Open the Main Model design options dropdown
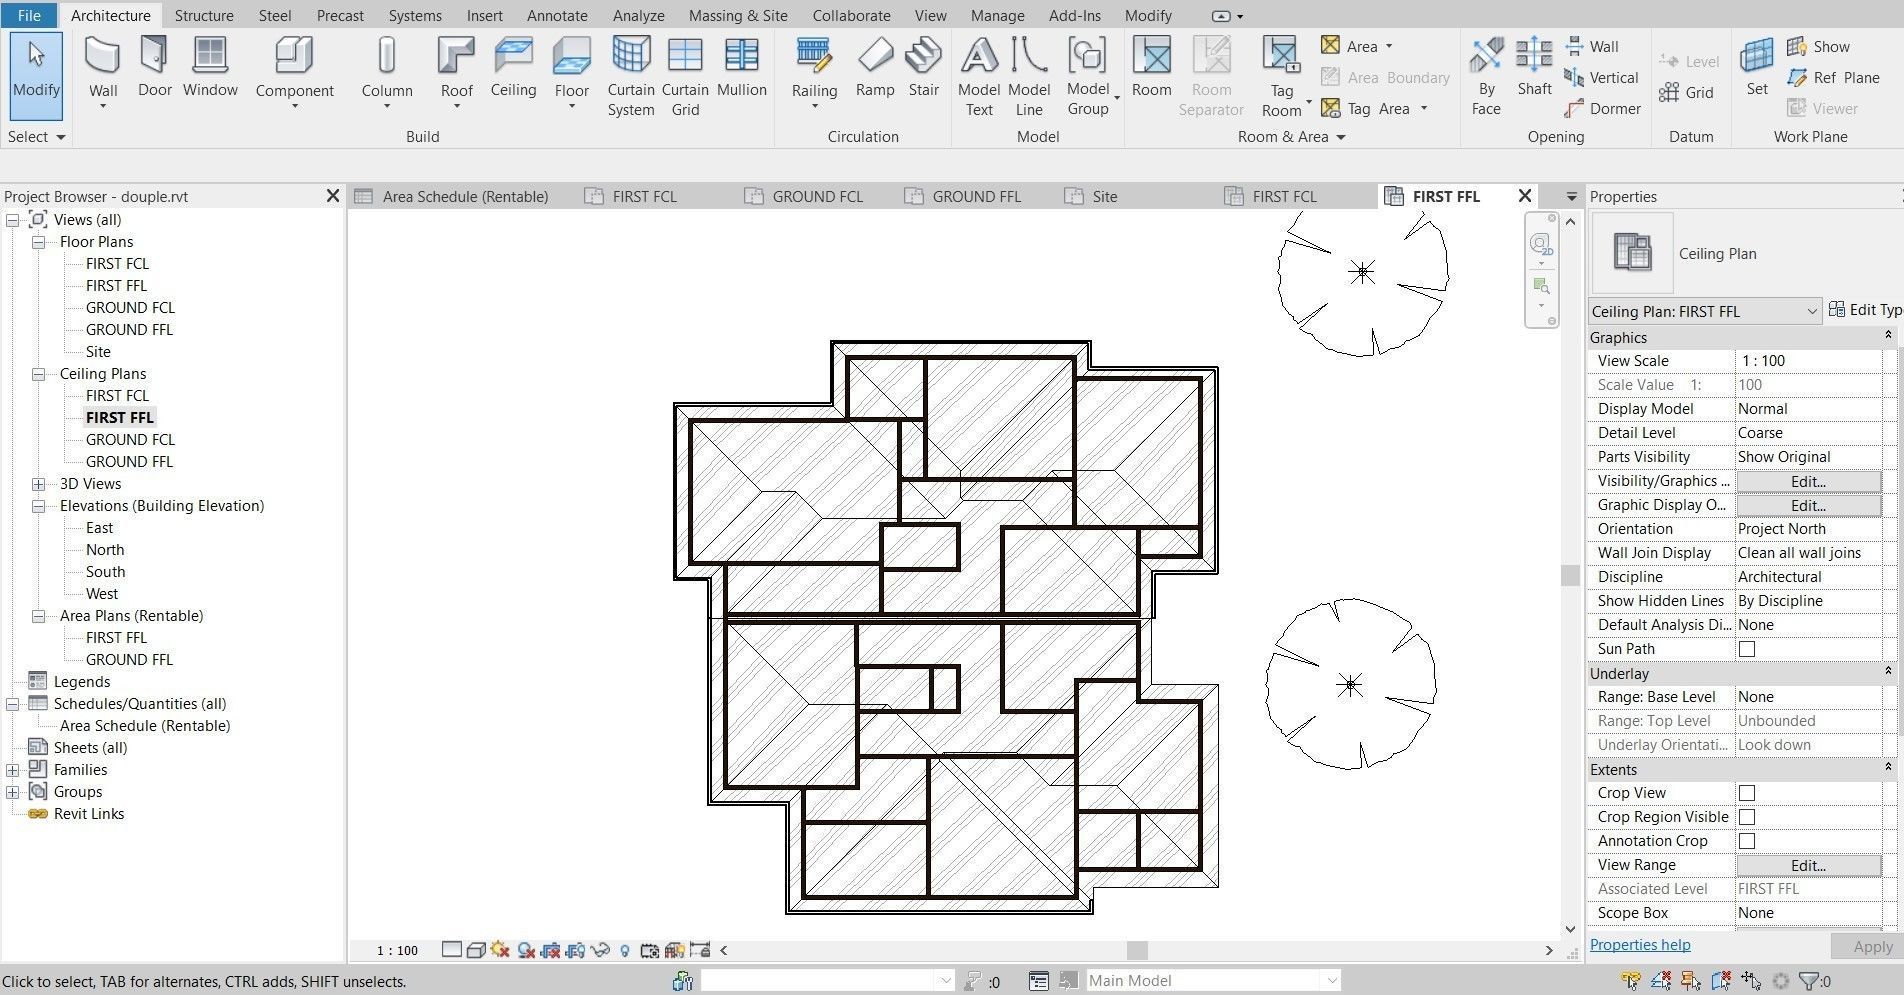This screenshot has height=995, width=1904. coord(1213,981)
